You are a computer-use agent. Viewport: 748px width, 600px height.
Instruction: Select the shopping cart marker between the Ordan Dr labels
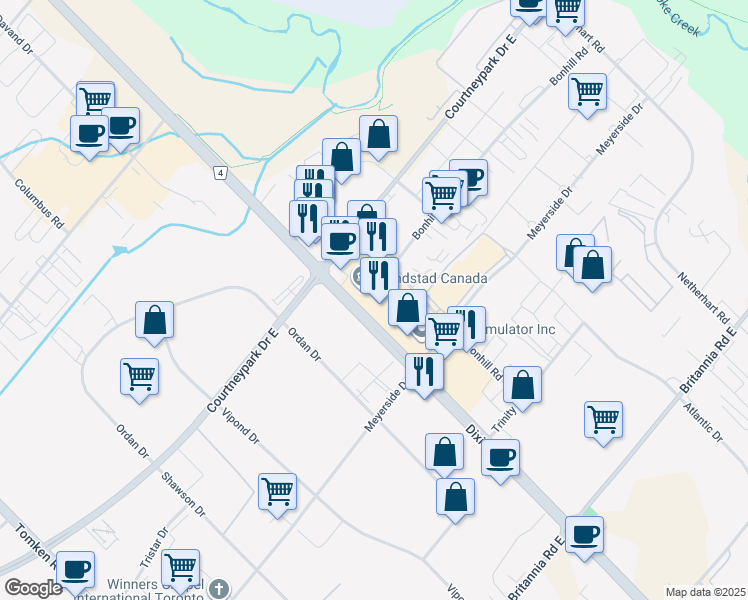[x=139, y=378]
